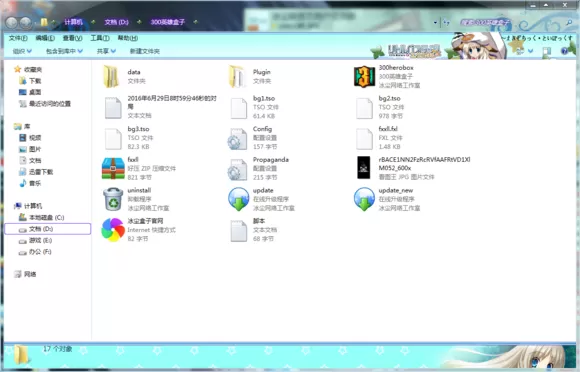Image resolution: width=580 pixels, height=372 pixels.
Task: Open 桌面 in the favorites list
Action: [x=31, y=92]
